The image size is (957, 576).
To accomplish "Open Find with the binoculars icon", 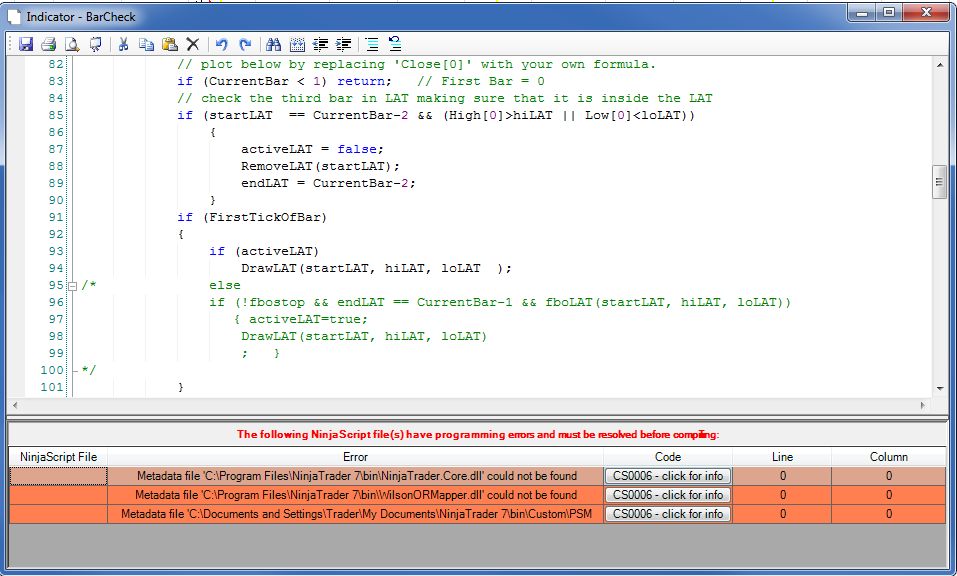I will coord(273,44).
